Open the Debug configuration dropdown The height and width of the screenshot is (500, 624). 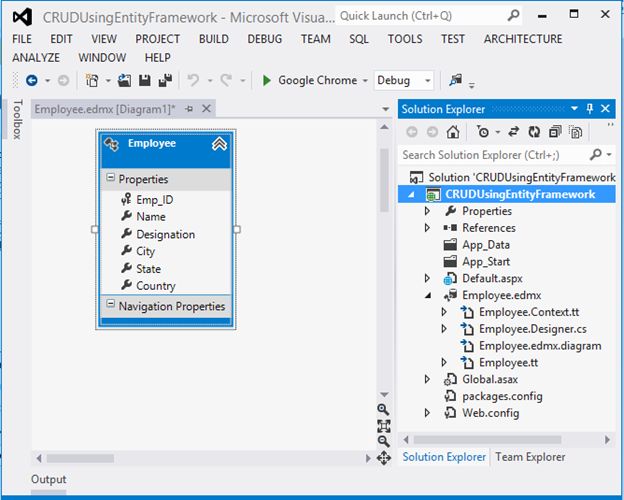[x=427, y=81]
